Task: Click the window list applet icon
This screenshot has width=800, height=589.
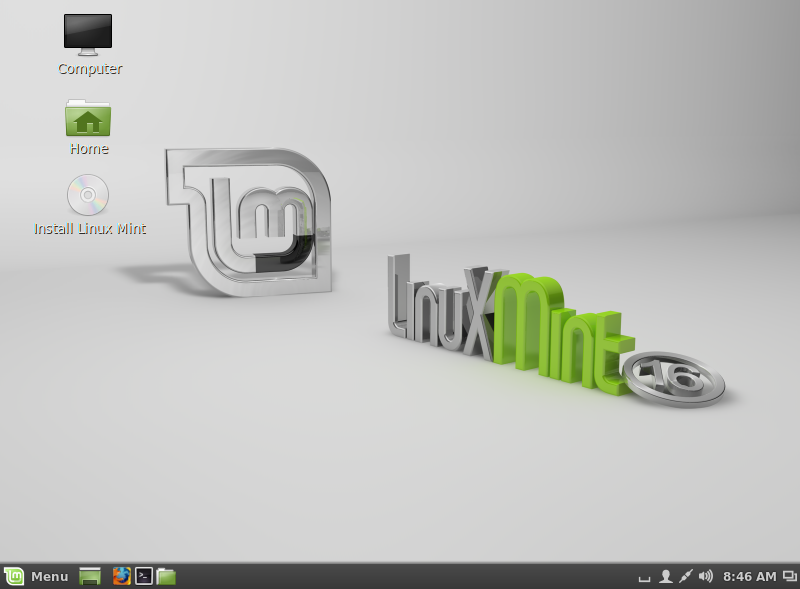Action: pos(789,577)
